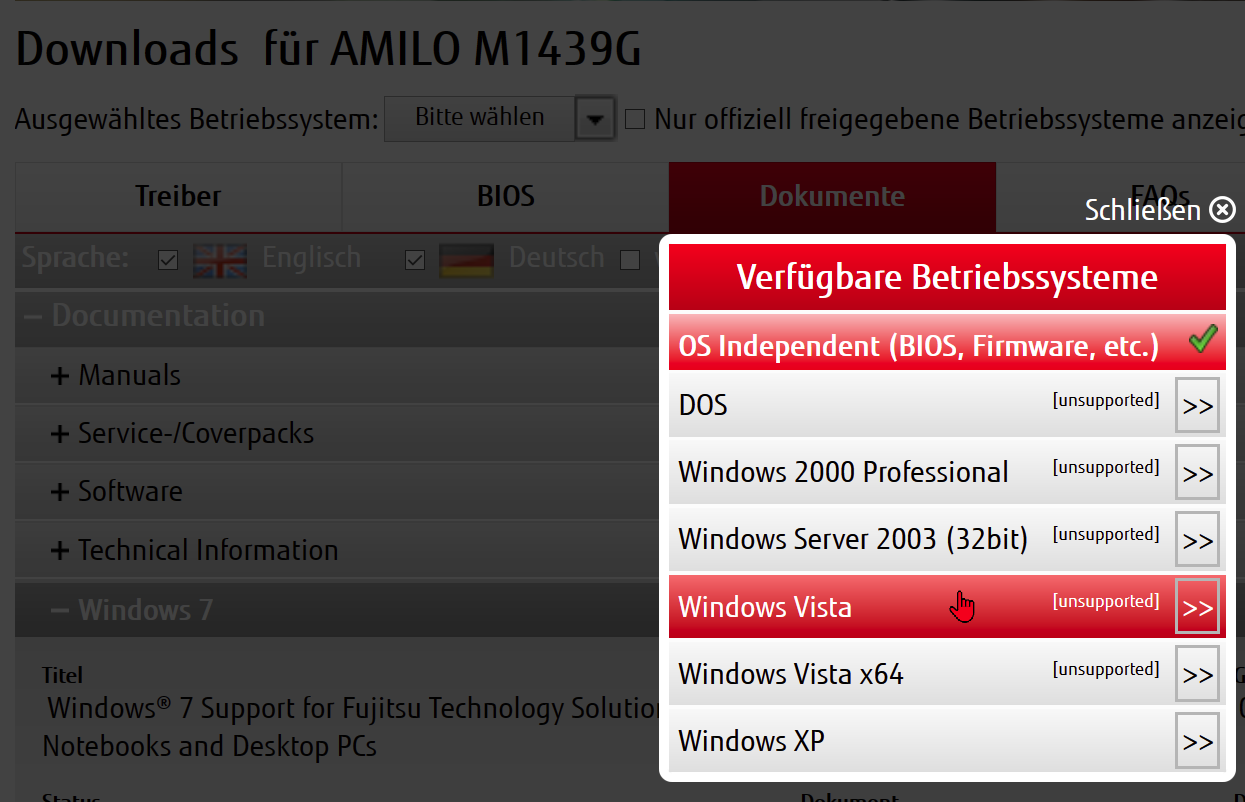This screenshot has height=802, width=1245.
Task: Click the Ausgewähltes Betriebssystem label
Action: [x=197, y=120]
